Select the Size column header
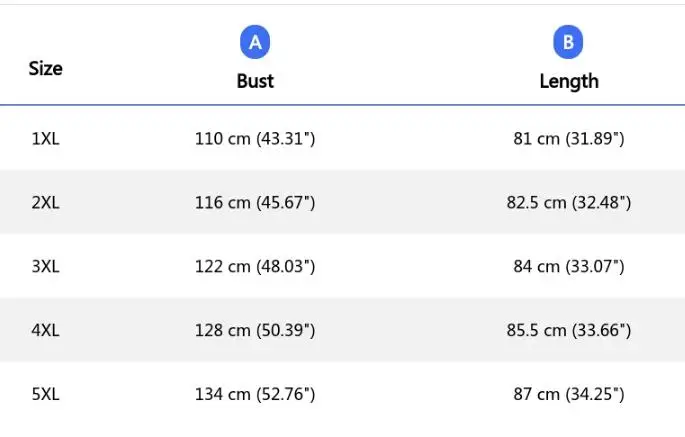This screenshot has height=437, width=685. click(45, 69)
